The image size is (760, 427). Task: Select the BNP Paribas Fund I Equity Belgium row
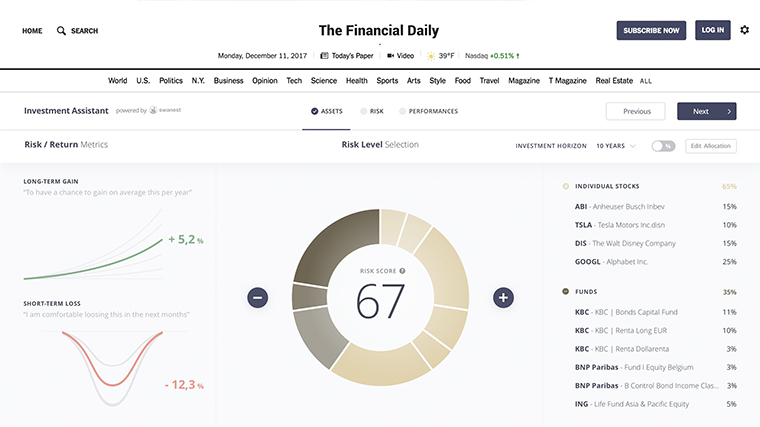click(655, 367)
